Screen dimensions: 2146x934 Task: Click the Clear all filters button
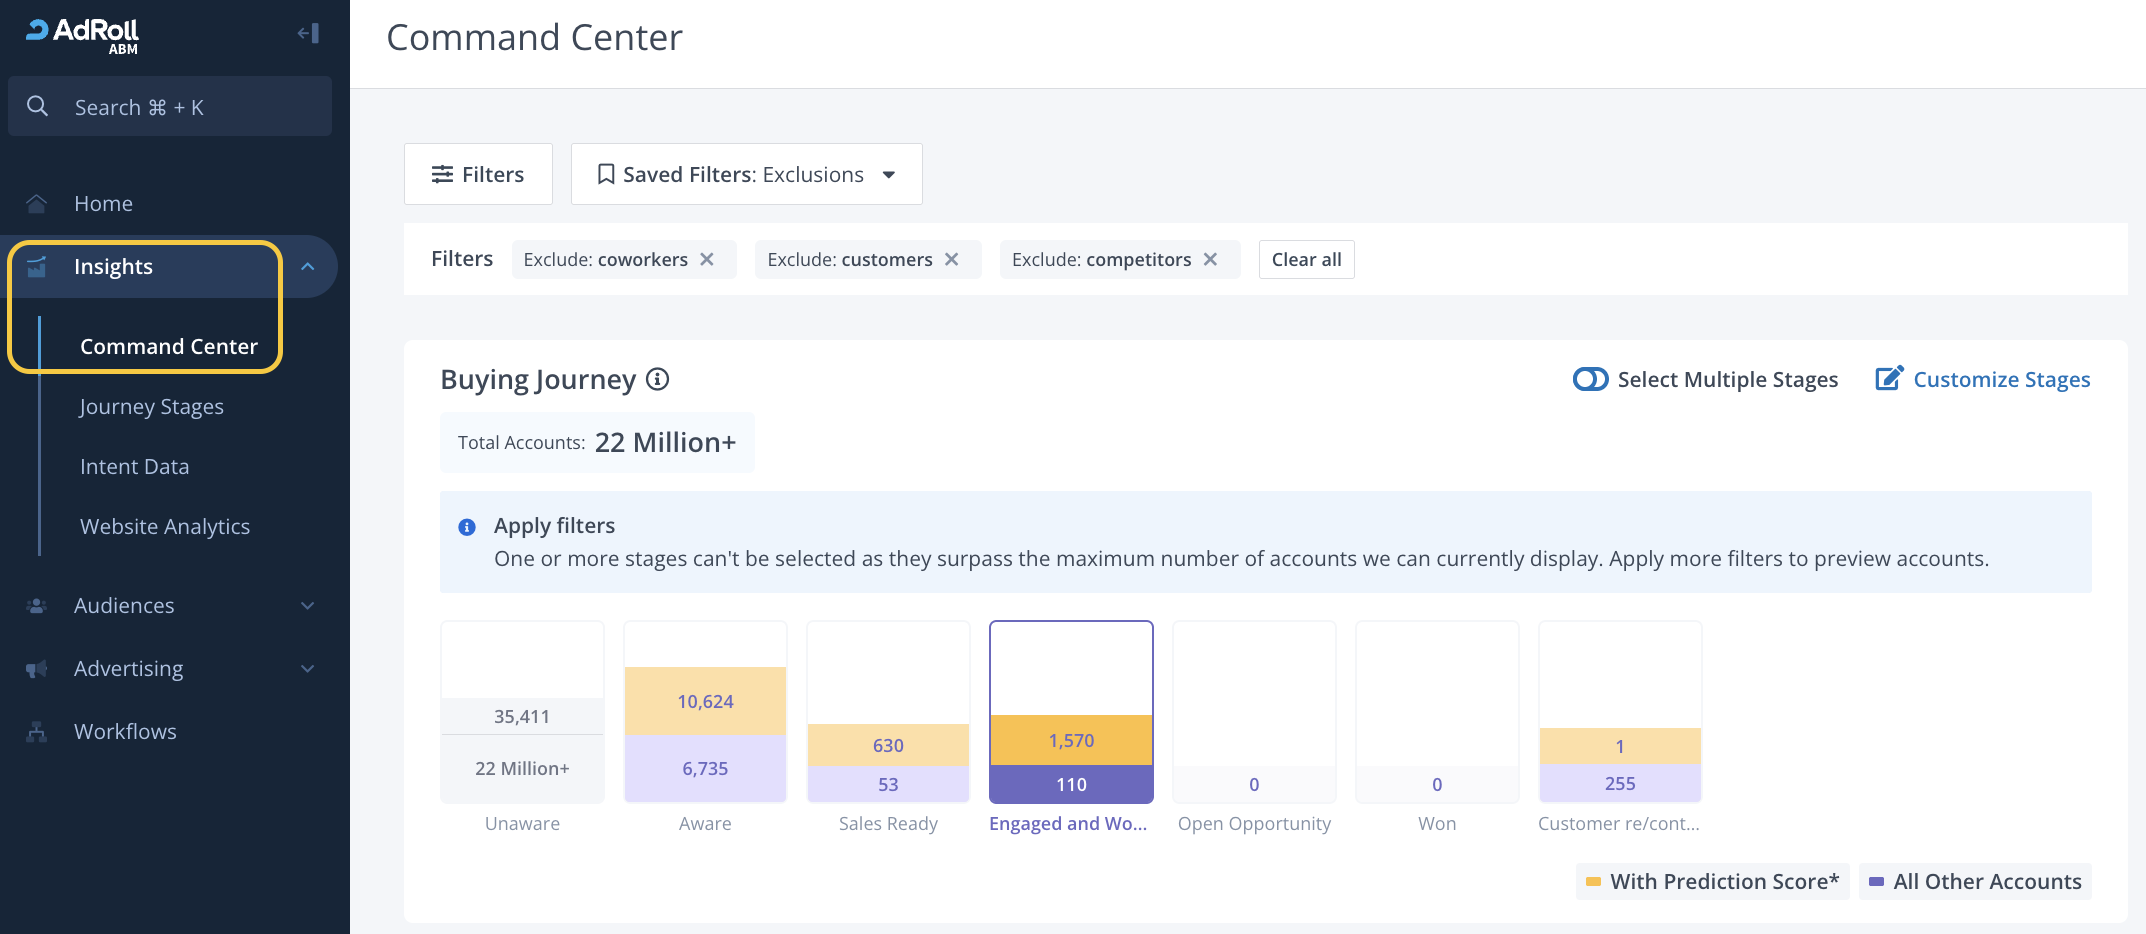click(x=1306, y=260)
